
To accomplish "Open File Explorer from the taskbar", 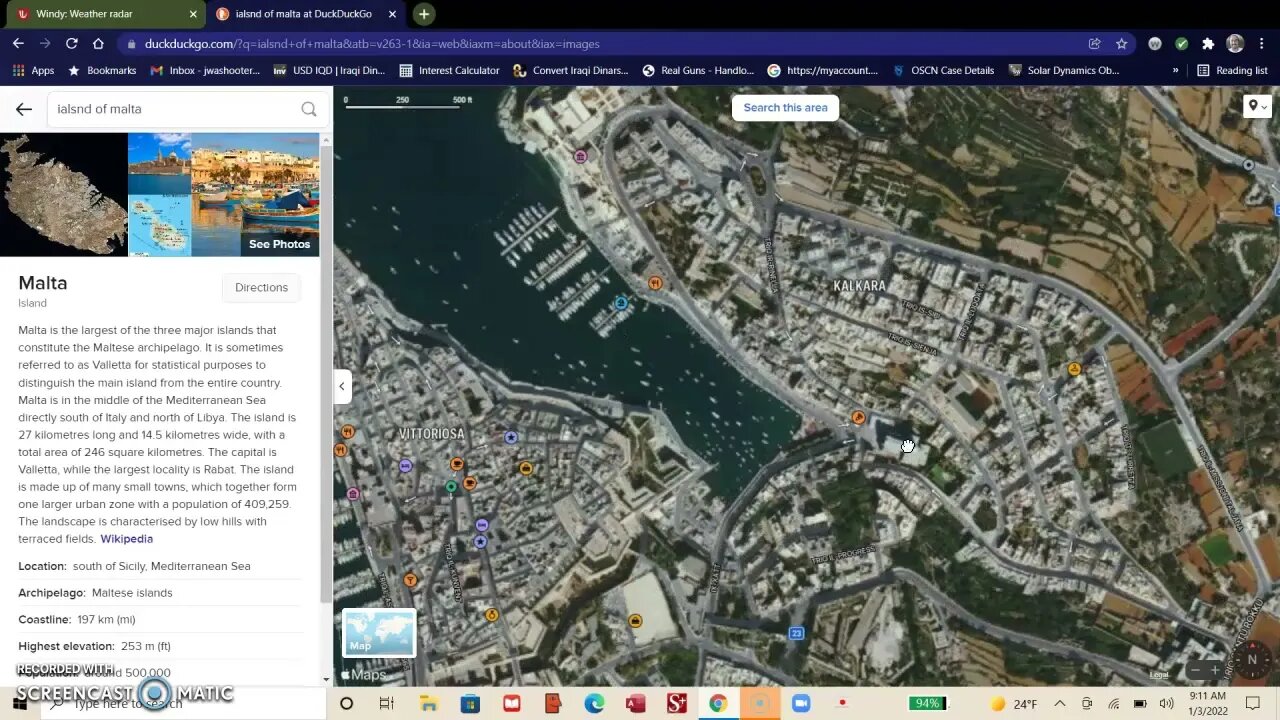I will click(x=429, y=704).
